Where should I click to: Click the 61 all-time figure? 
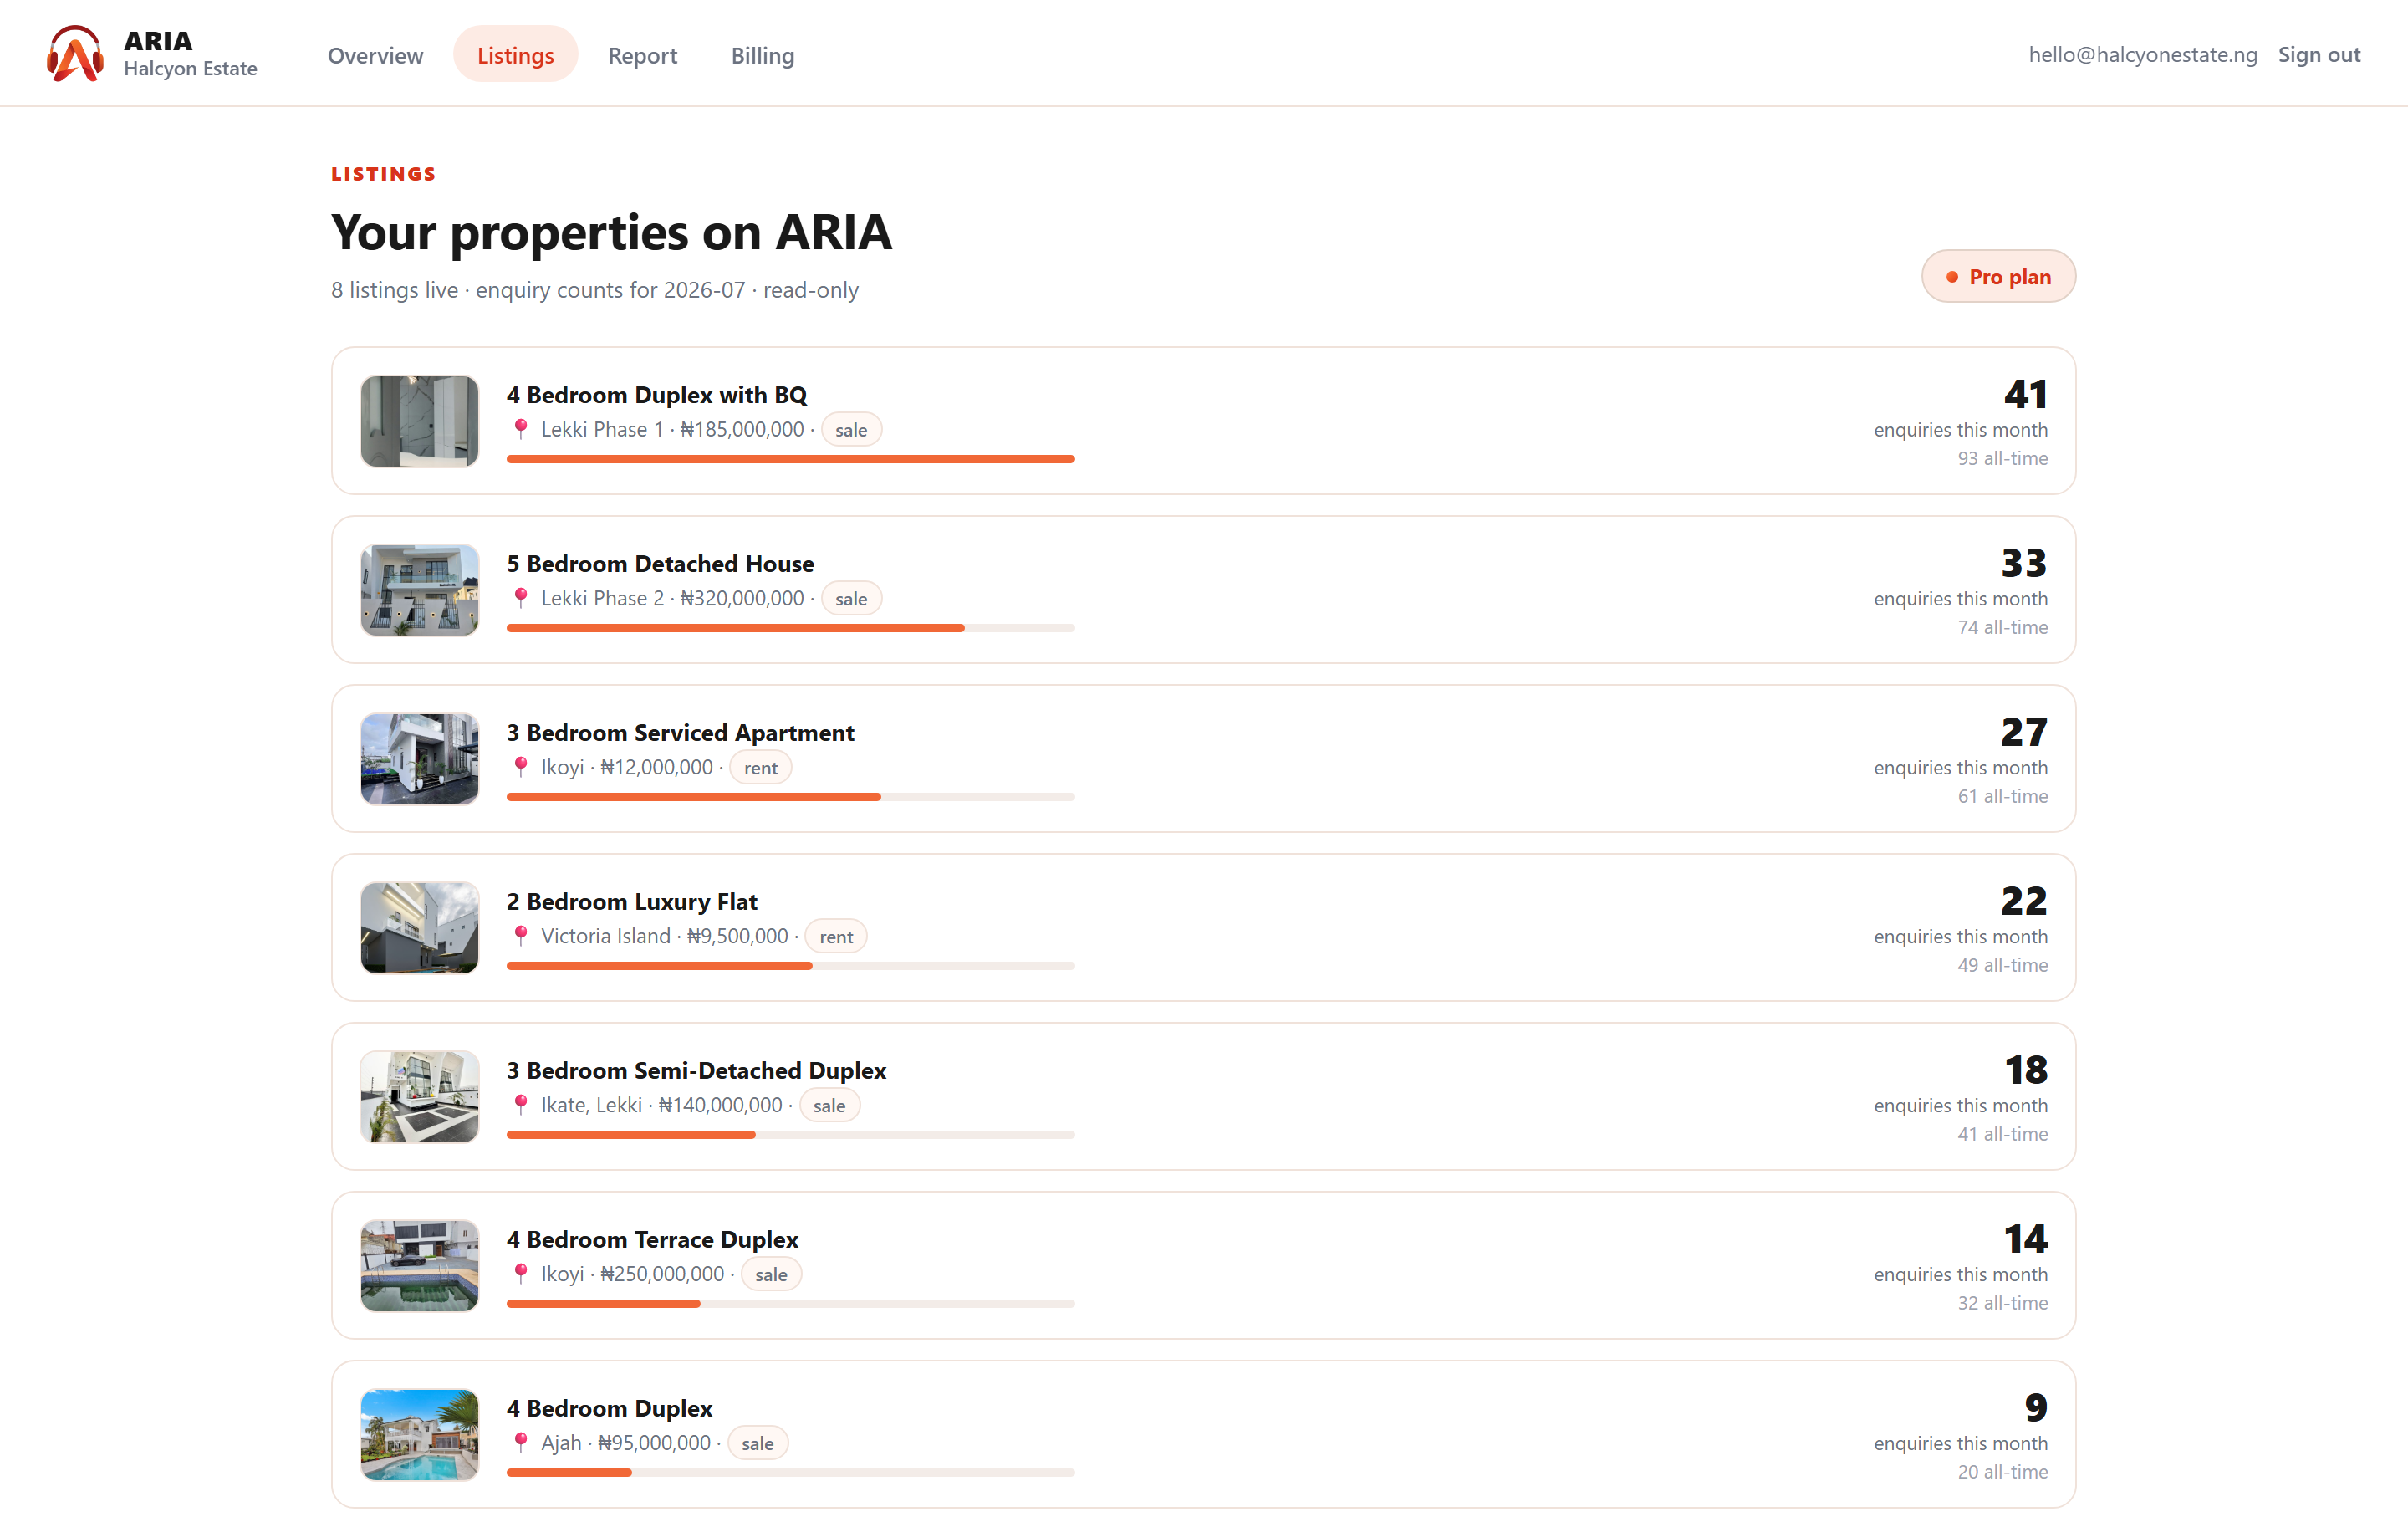2002,796
